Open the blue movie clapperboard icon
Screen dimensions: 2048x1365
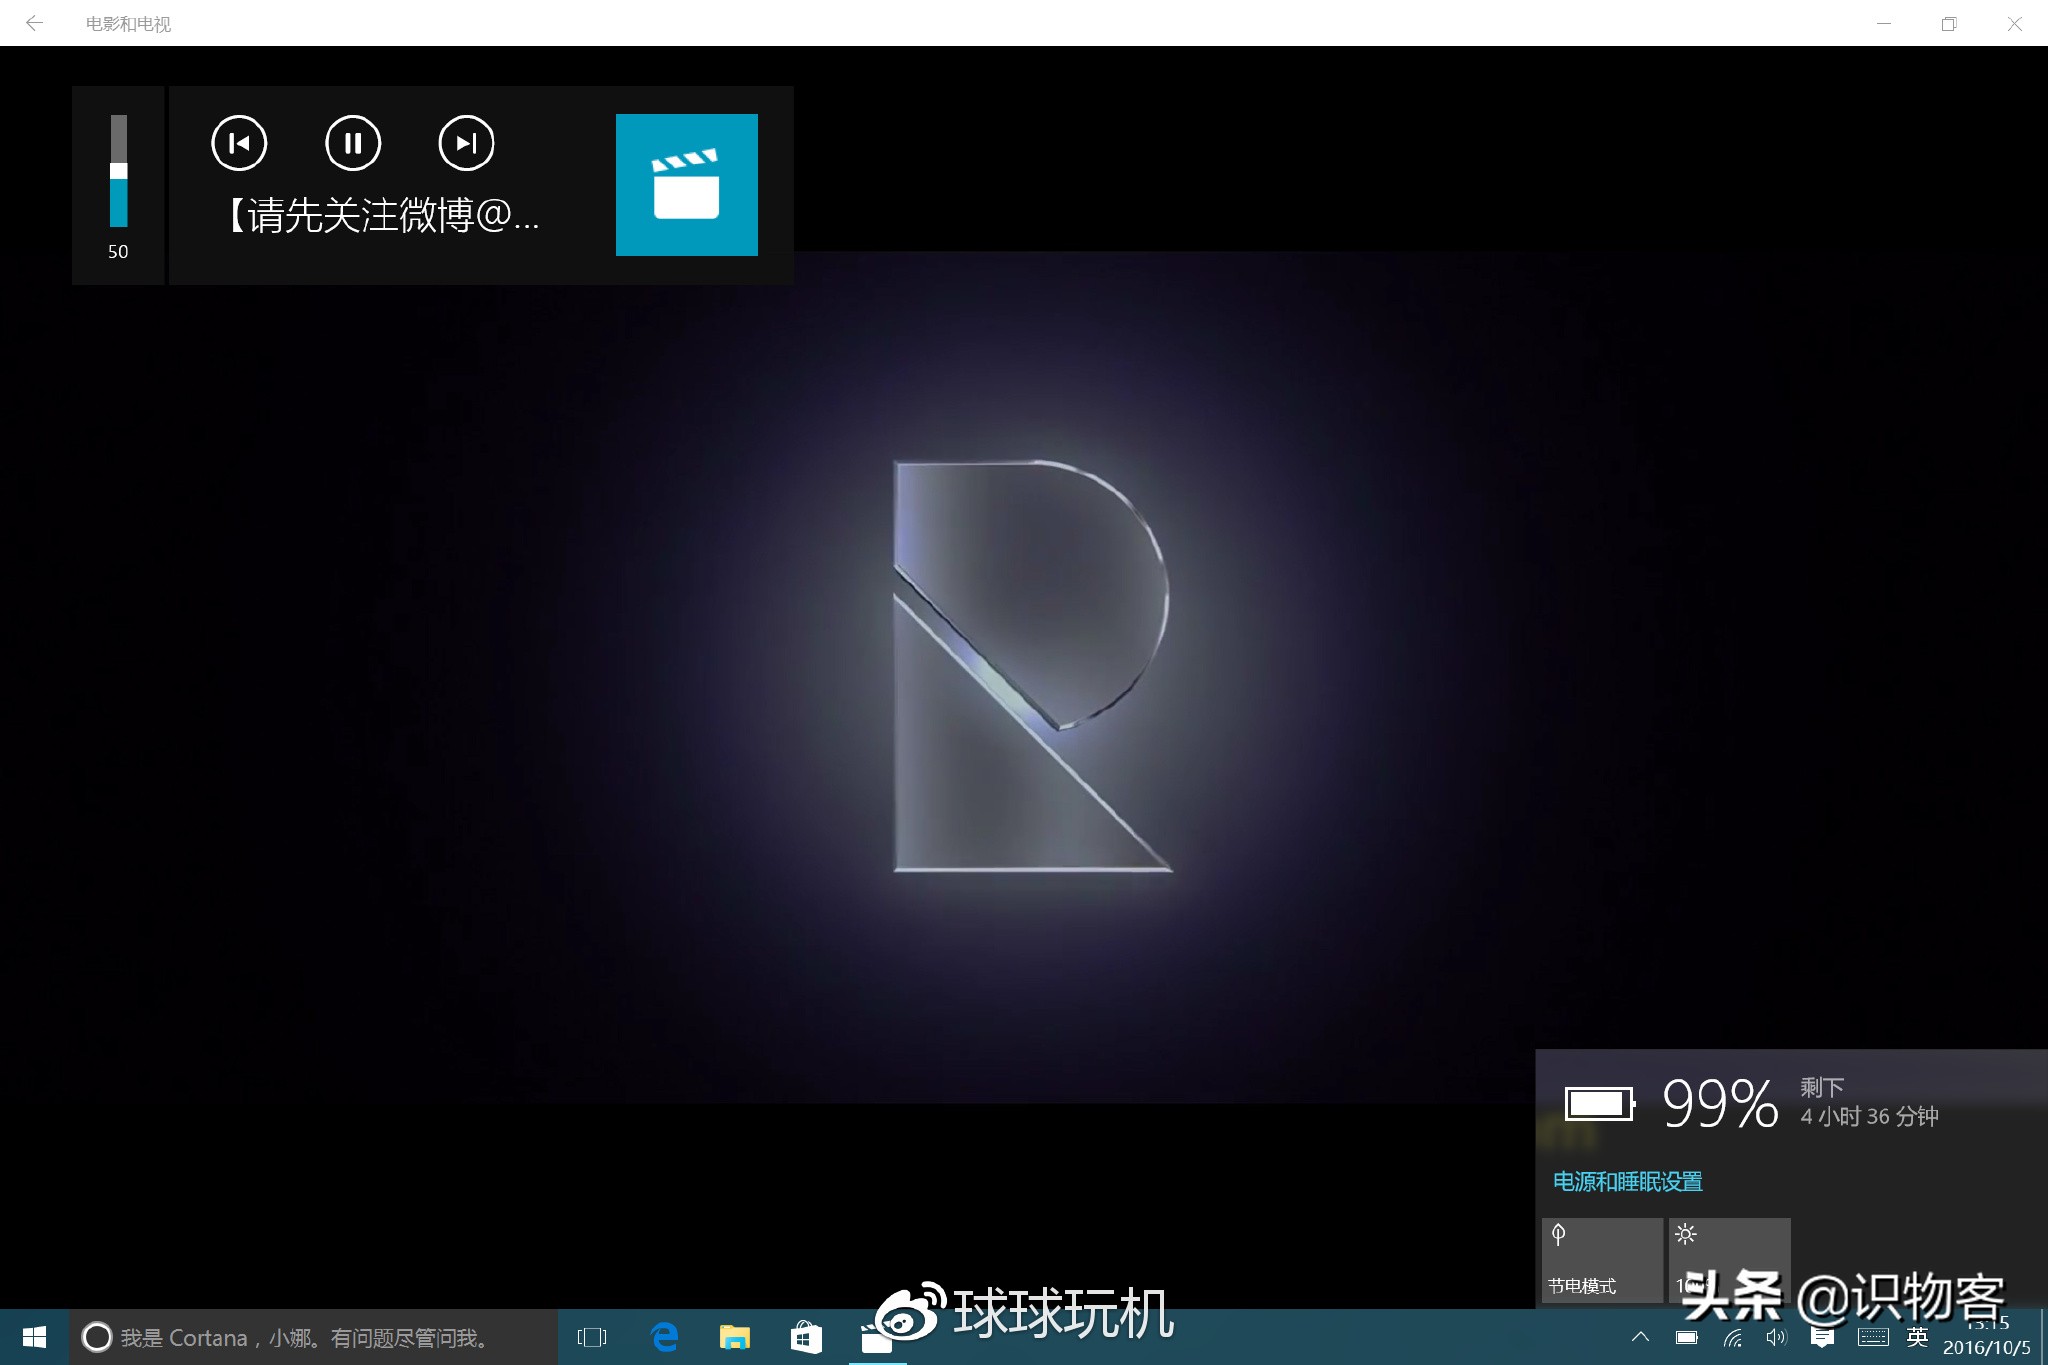pyautogui.click(x=686, y=184)
